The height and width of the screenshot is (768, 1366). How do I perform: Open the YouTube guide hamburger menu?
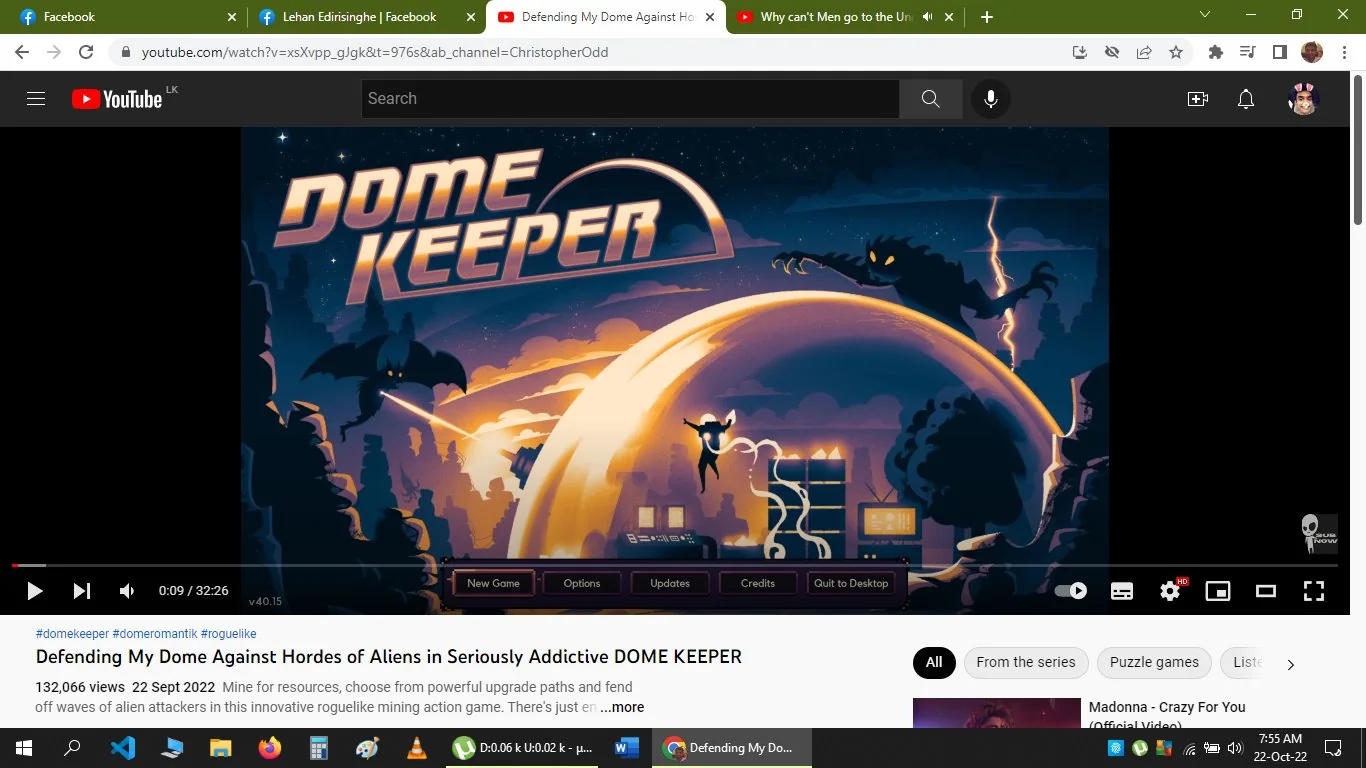click(36, 99)
